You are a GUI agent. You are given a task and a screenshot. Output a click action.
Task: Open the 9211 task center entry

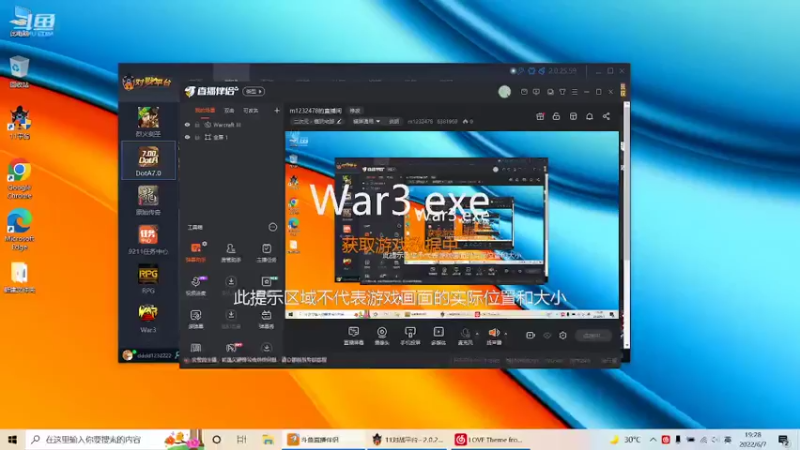[x=148, y=239]
